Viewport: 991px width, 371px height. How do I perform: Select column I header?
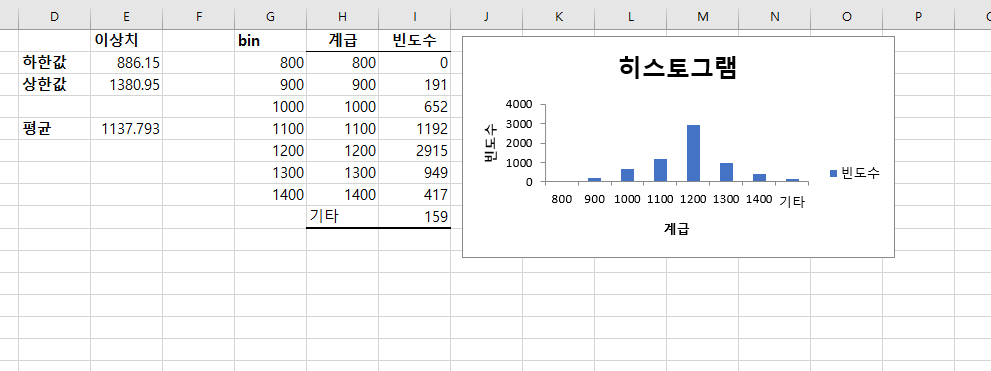pyautogui.click(x=415, y=17)
